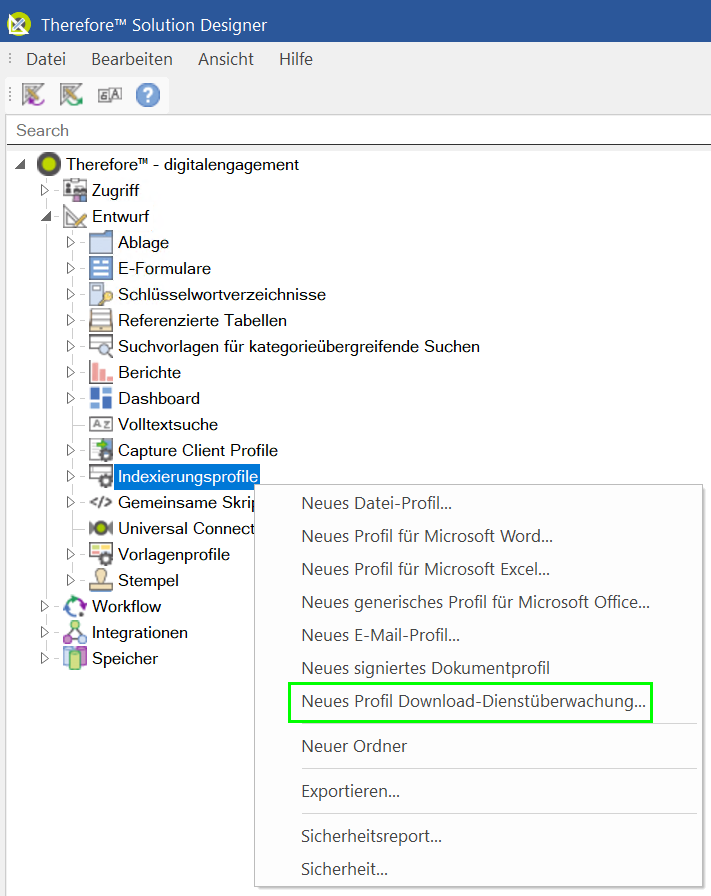Collapse the Entwurf node
This screenshot has width=711, height=896.
[x=46, y=217]
